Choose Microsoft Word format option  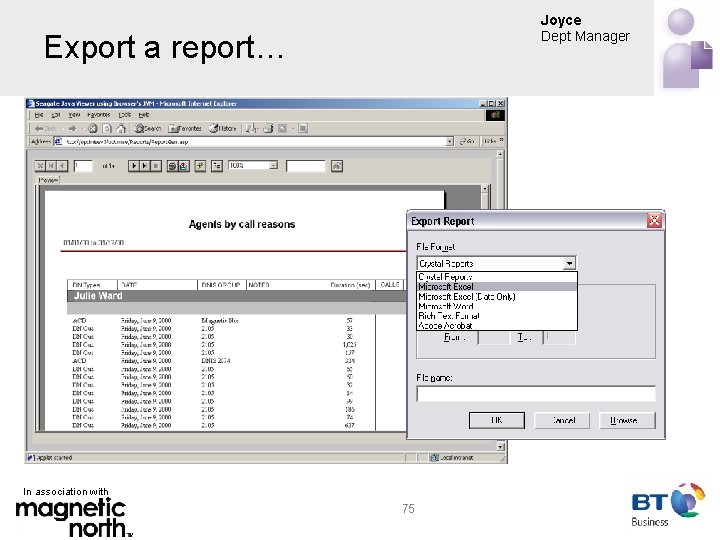coord(497,306)
